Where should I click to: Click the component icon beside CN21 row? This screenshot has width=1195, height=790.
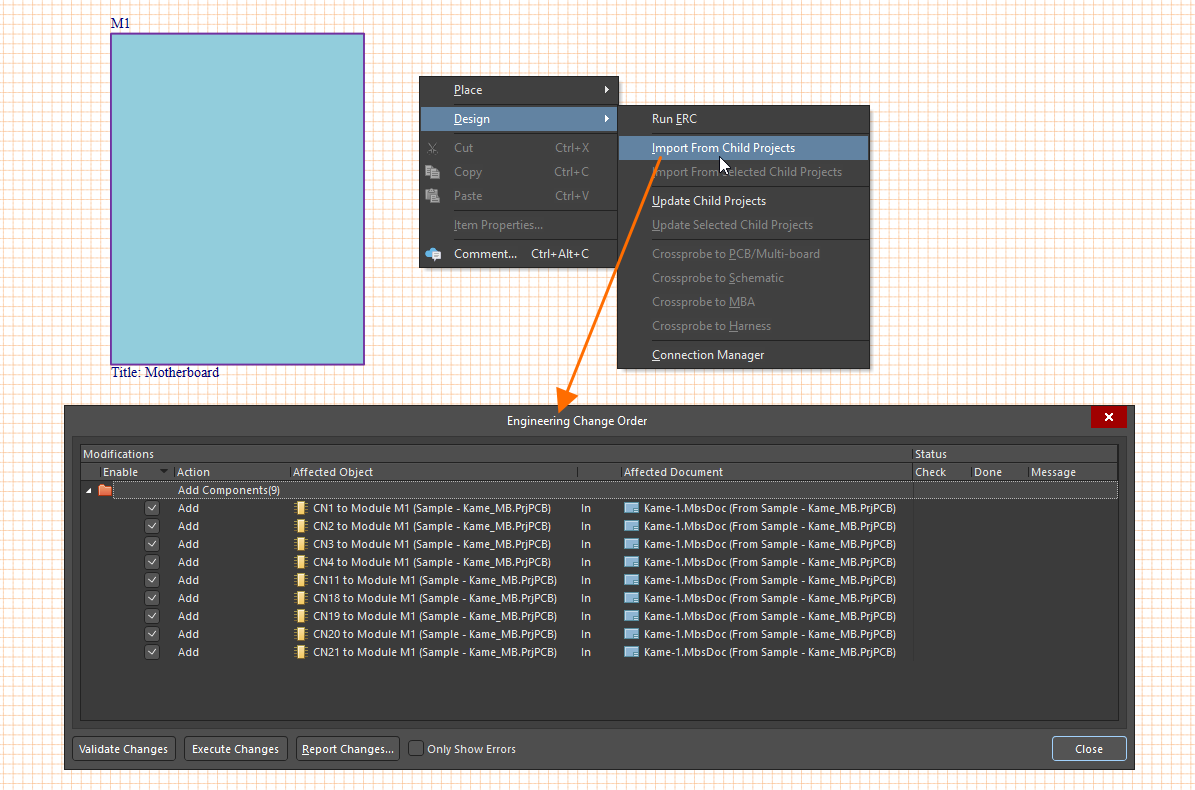[301, 652]
